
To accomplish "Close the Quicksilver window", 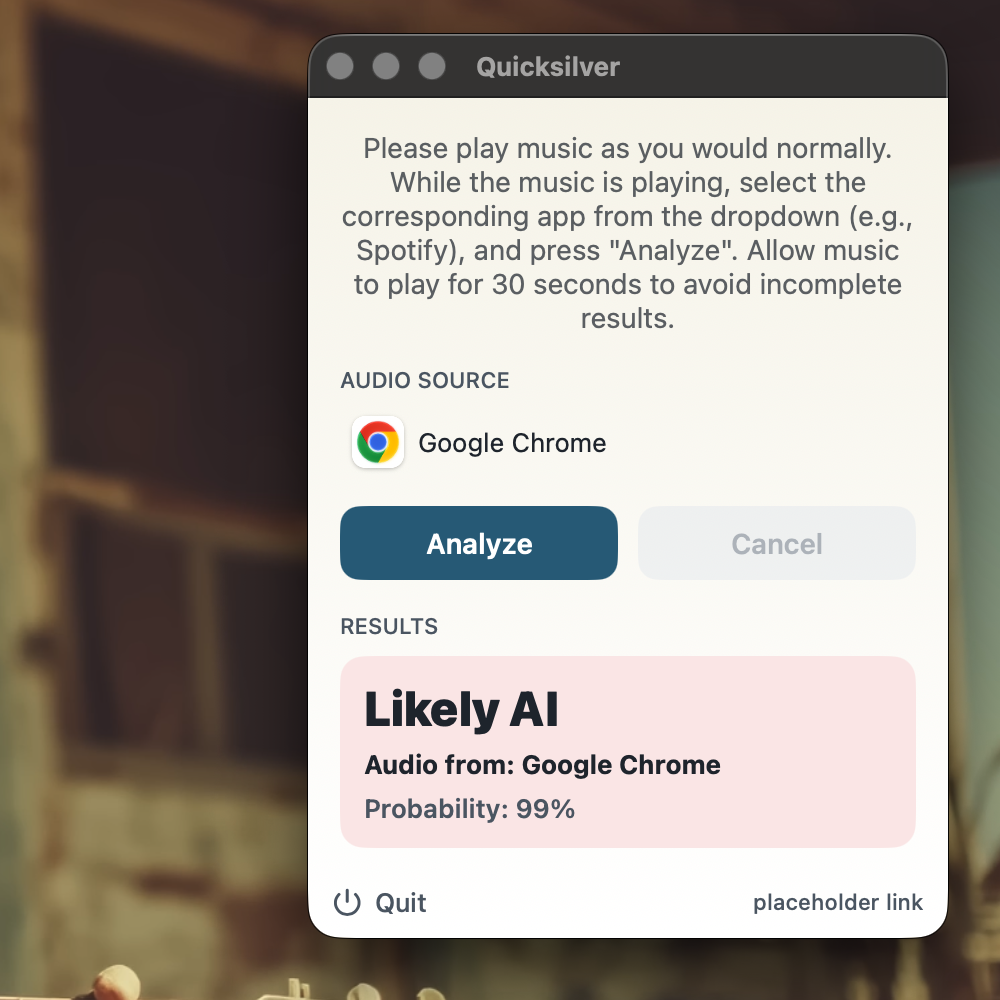I will tap(340, 66).
